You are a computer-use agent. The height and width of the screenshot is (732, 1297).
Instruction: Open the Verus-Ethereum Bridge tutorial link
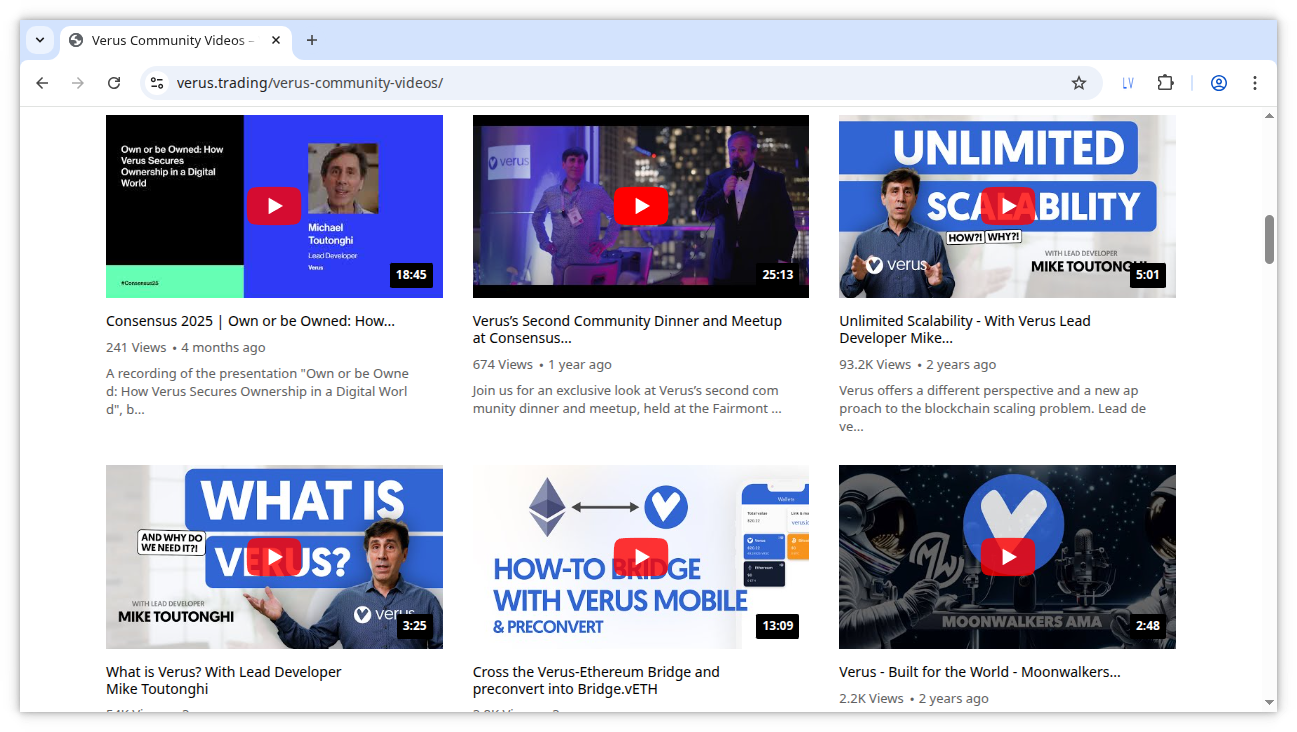pyautogui.click(x=595, y=680)
